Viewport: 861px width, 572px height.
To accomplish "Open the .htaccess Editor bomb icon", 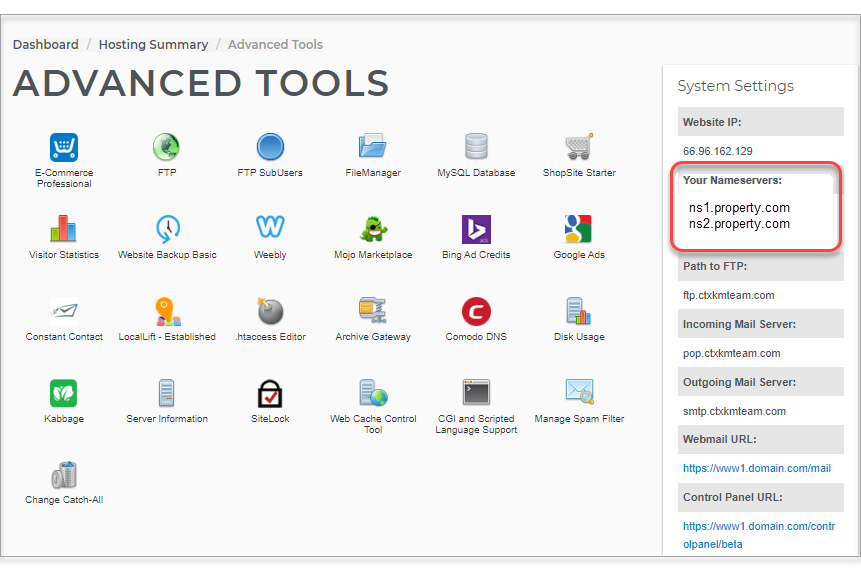I will click(x=270, y=311).
